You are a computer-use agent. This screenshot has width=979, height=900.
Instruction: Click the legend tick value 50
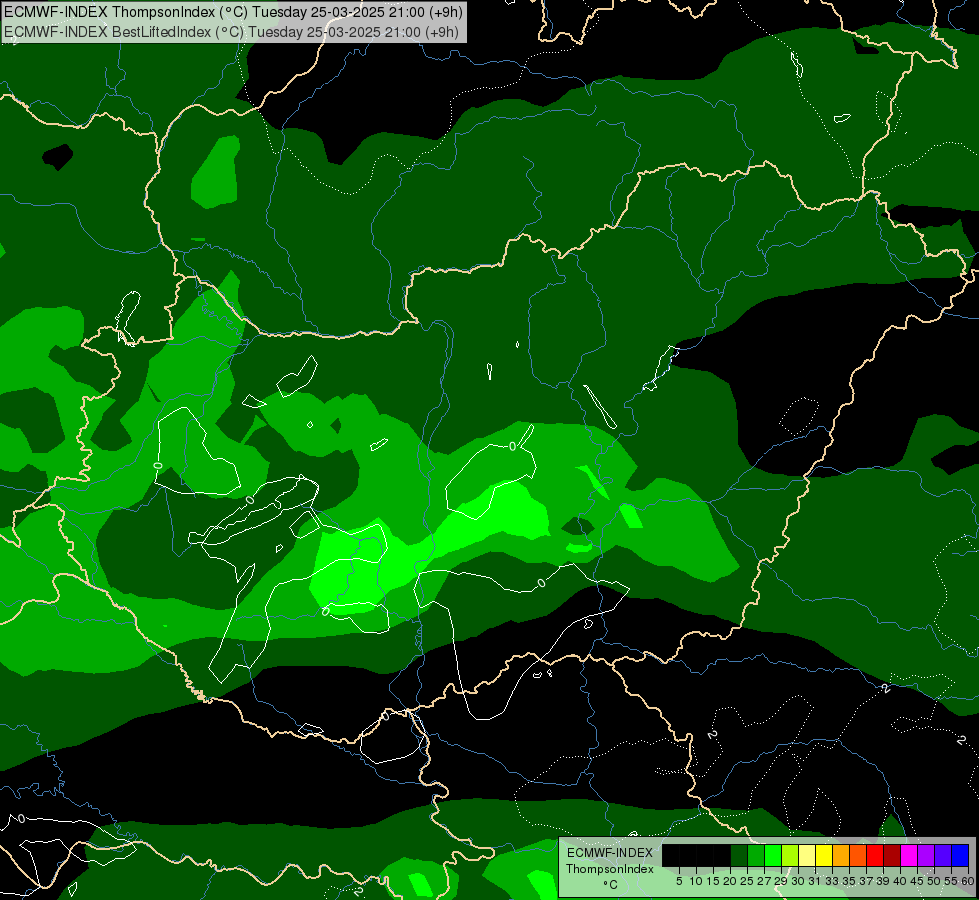point(935,881)
